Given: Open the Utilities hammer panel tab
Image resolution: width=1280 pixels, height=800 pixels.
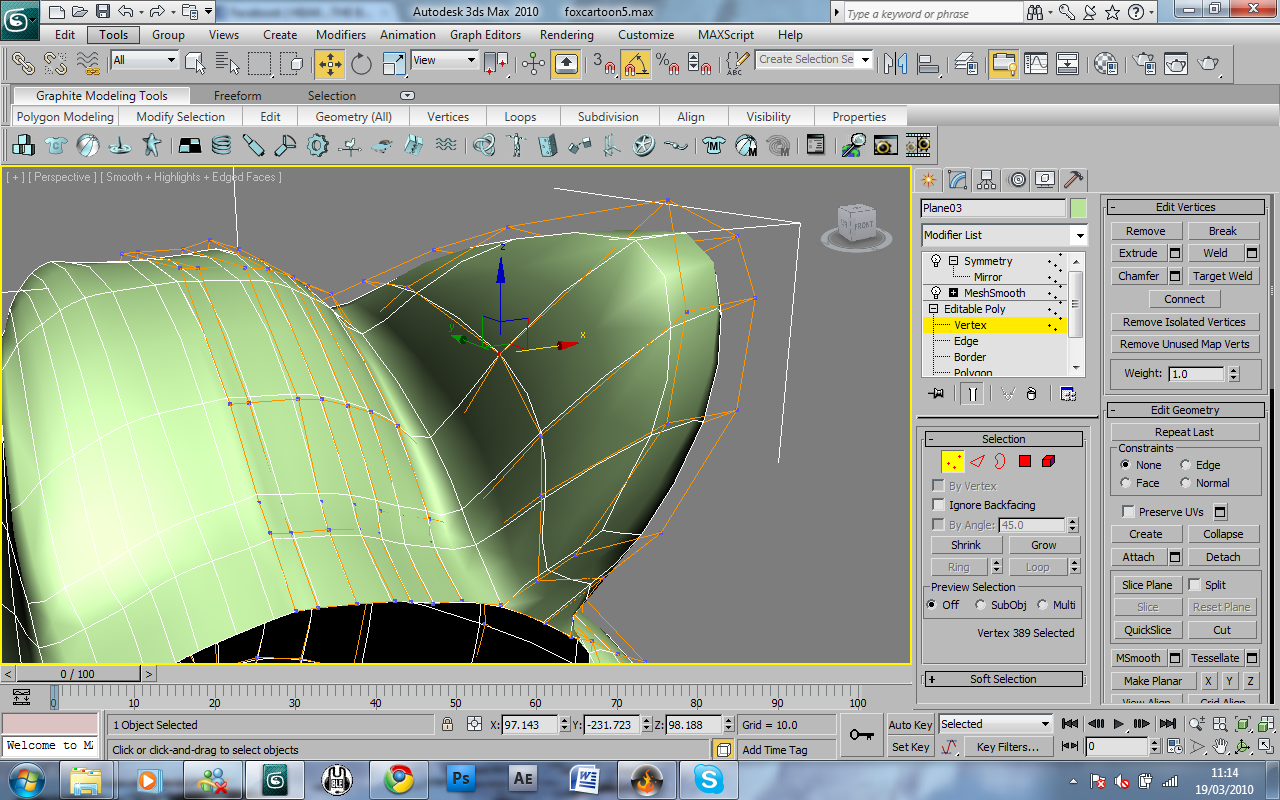Looking at the screenshot, I should tap(1073, 180).
